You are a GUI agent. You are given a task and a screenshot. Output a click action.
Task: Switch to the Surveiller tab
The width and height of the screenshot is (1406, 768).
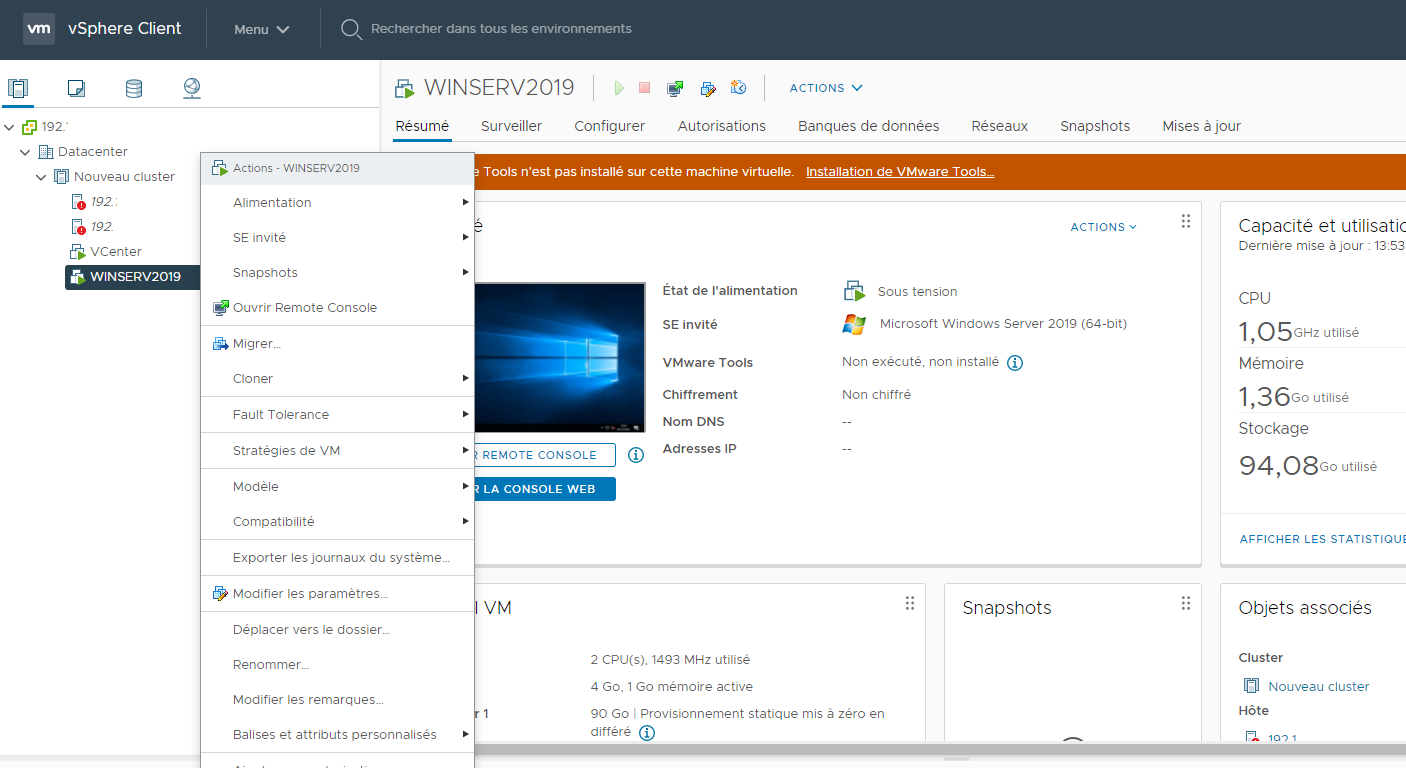pyautogui.click(x=511, y=126)
